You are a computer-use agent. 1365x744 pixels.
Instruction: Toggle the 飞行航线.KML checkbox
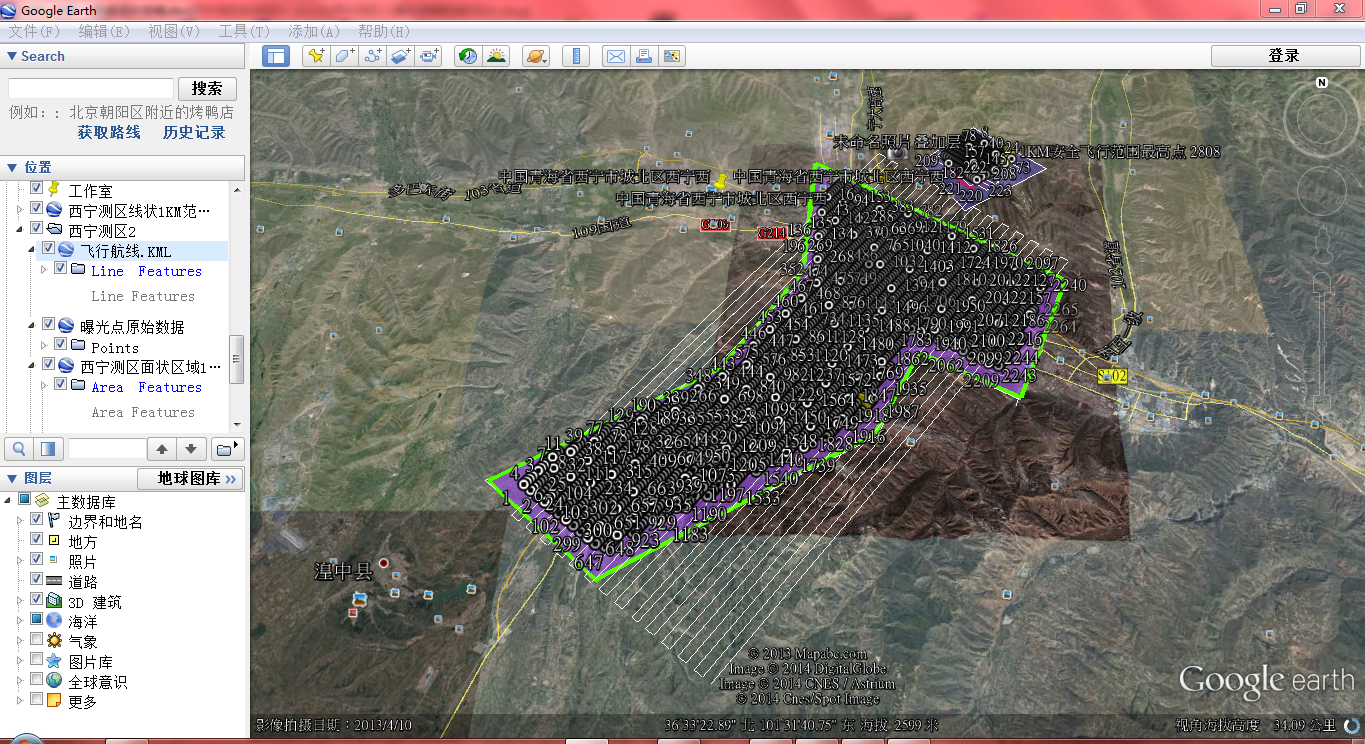click(x=48, y=248)
